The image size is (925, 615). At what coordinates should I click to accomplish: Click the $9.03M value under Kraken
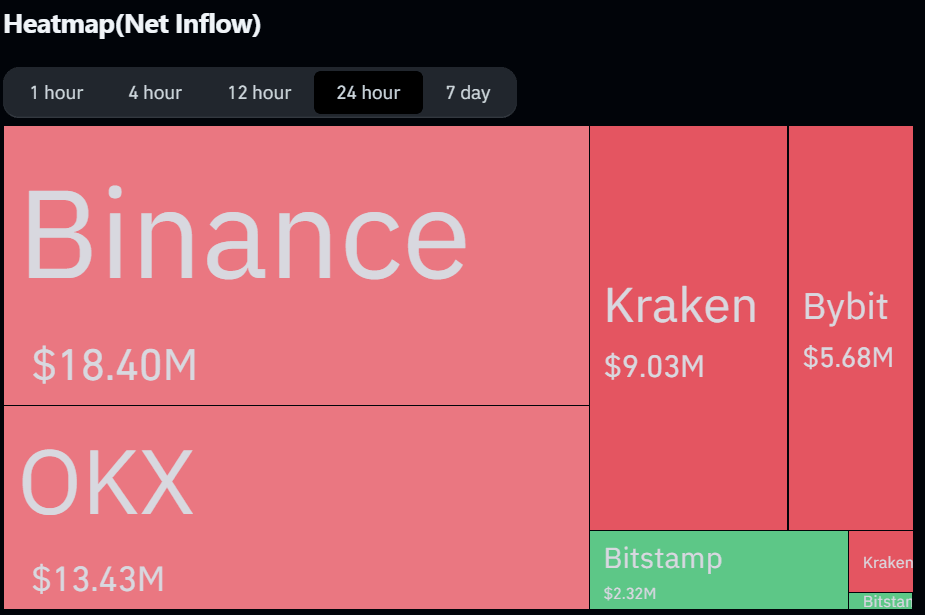[651, 366]
